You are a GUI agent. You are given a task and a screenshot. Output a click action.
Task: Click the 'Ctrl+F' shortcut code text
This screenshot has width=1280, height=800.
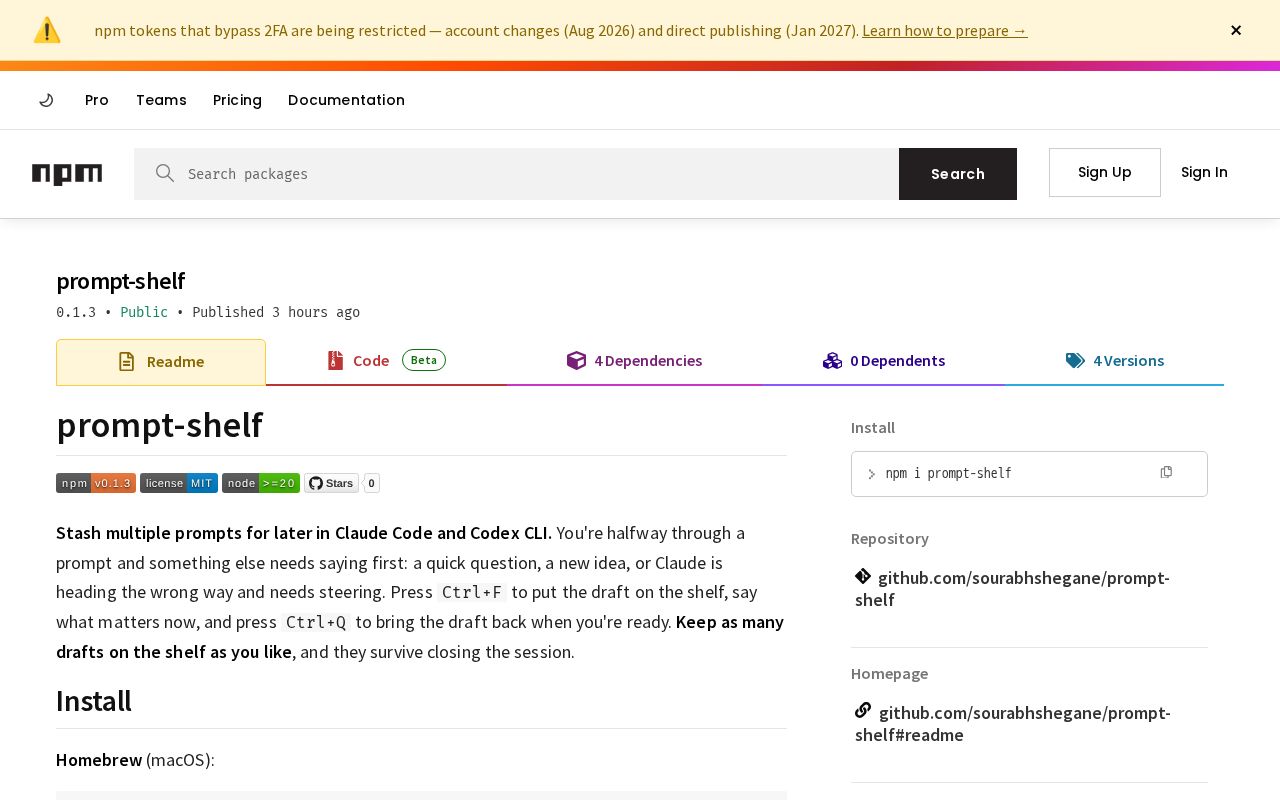click(x=472, y=592)
